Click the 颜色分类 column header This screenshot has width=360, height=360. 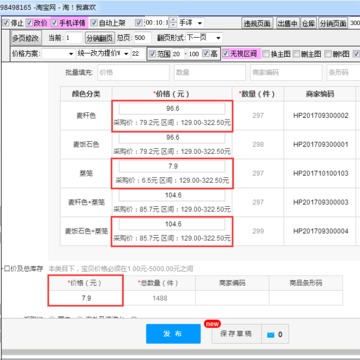(x=86, y=94)
